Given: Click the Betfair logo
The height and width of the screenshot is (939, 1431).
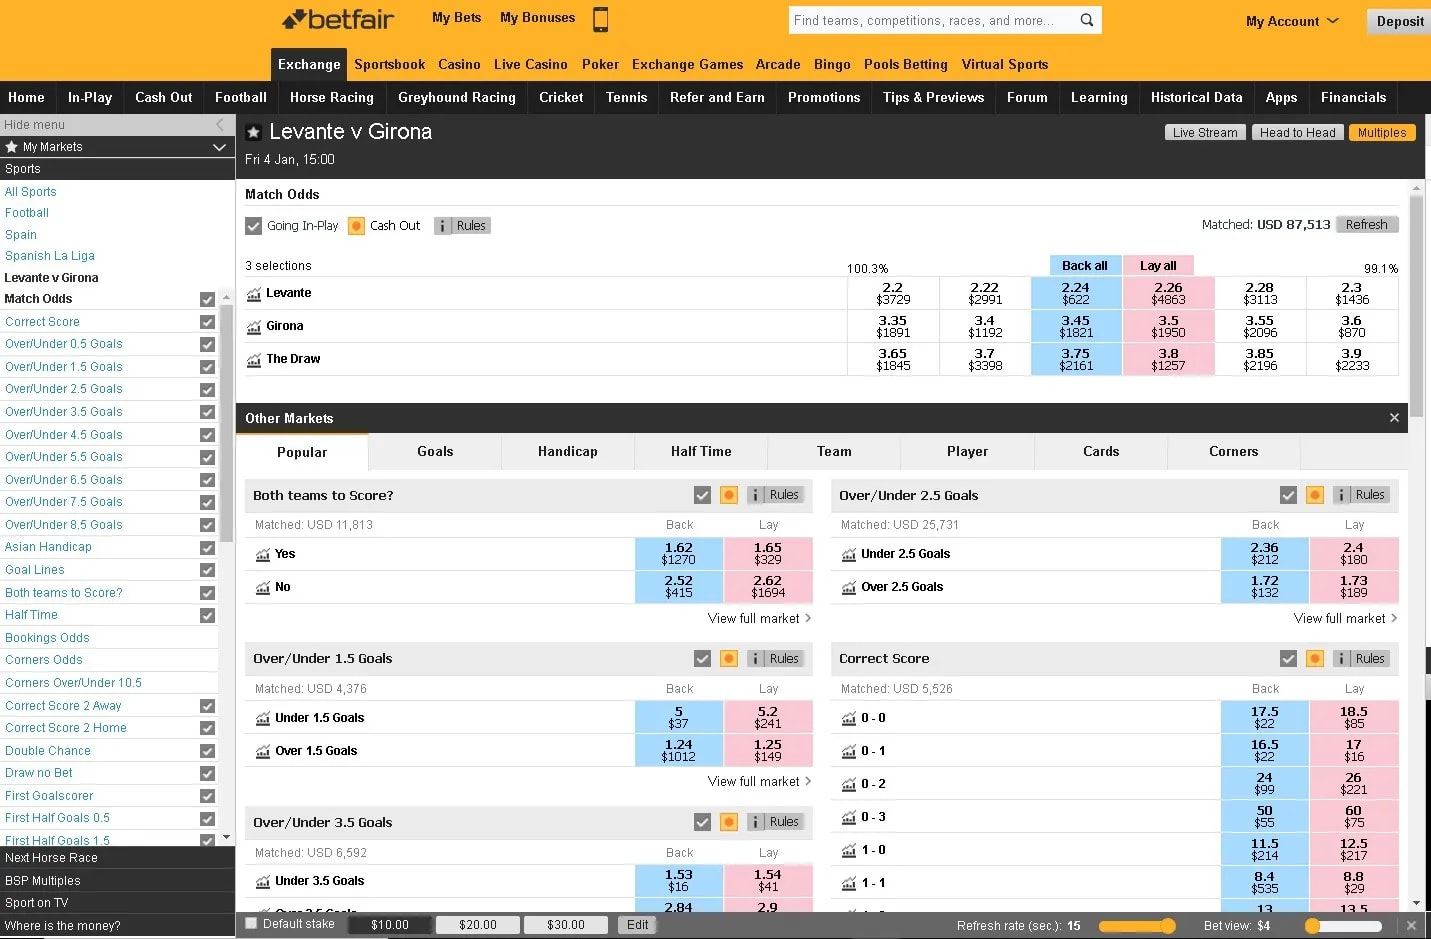Looking at the screenshot, I should click(x=338, y=19).
